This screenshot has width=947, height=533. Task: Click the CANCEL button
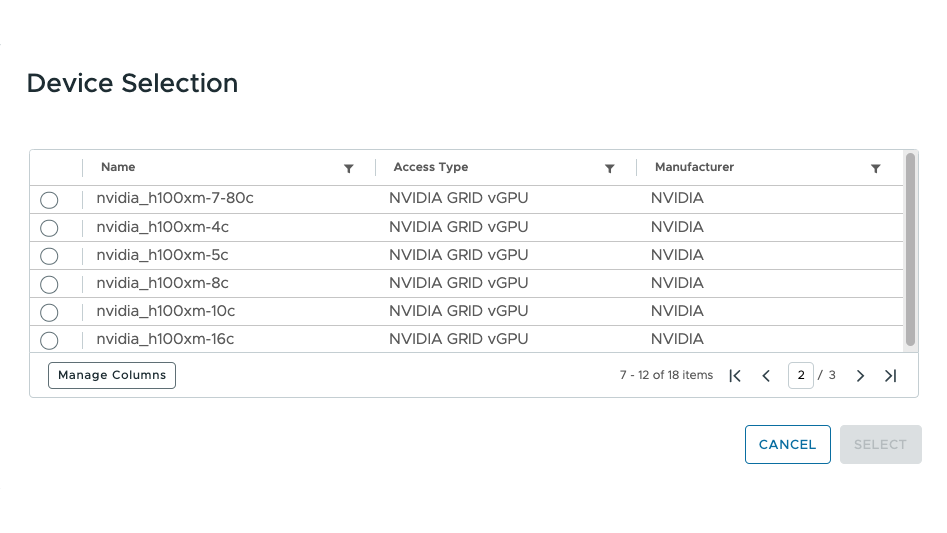(x=788, y=444)
